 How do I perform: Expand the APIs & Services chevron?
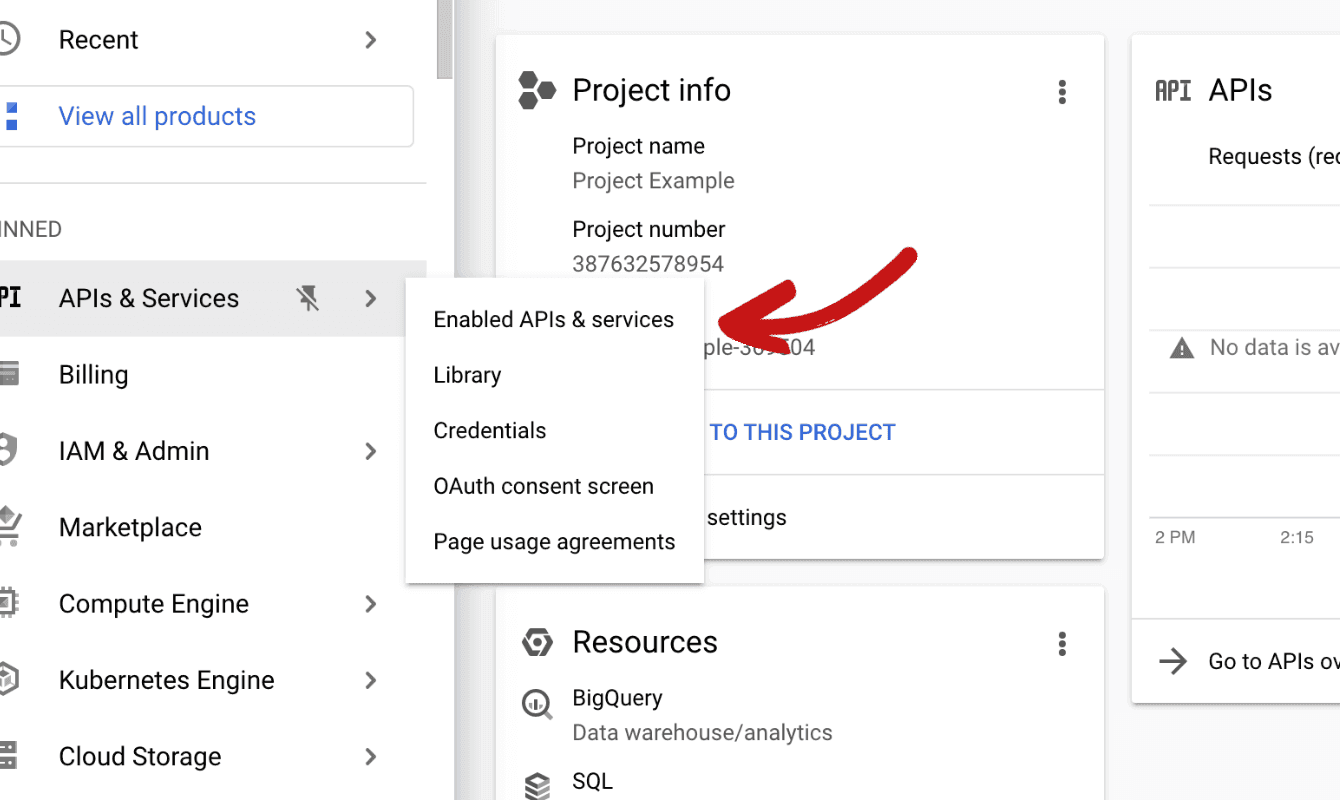tap(371, 298)
